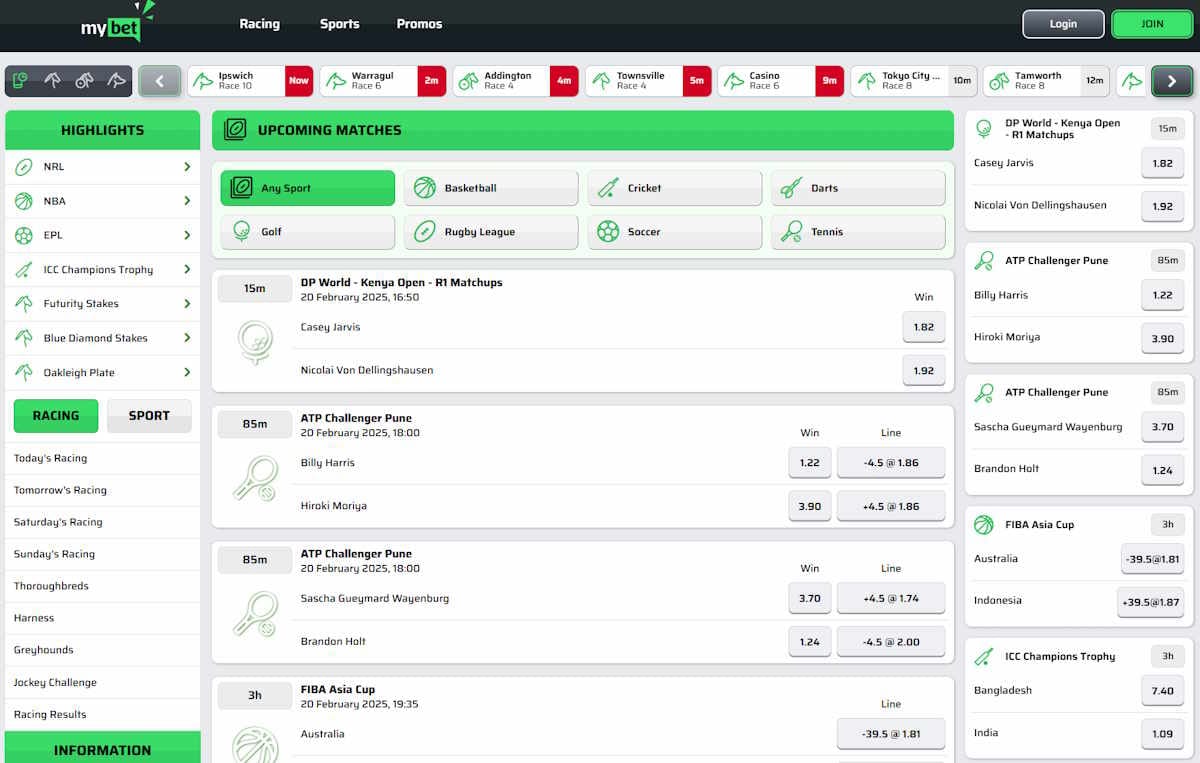Image resolution: width=1200 pixels, height=763 pixels.
Task: Filter upcoming matches by Tennis
Action: (858, 232)
